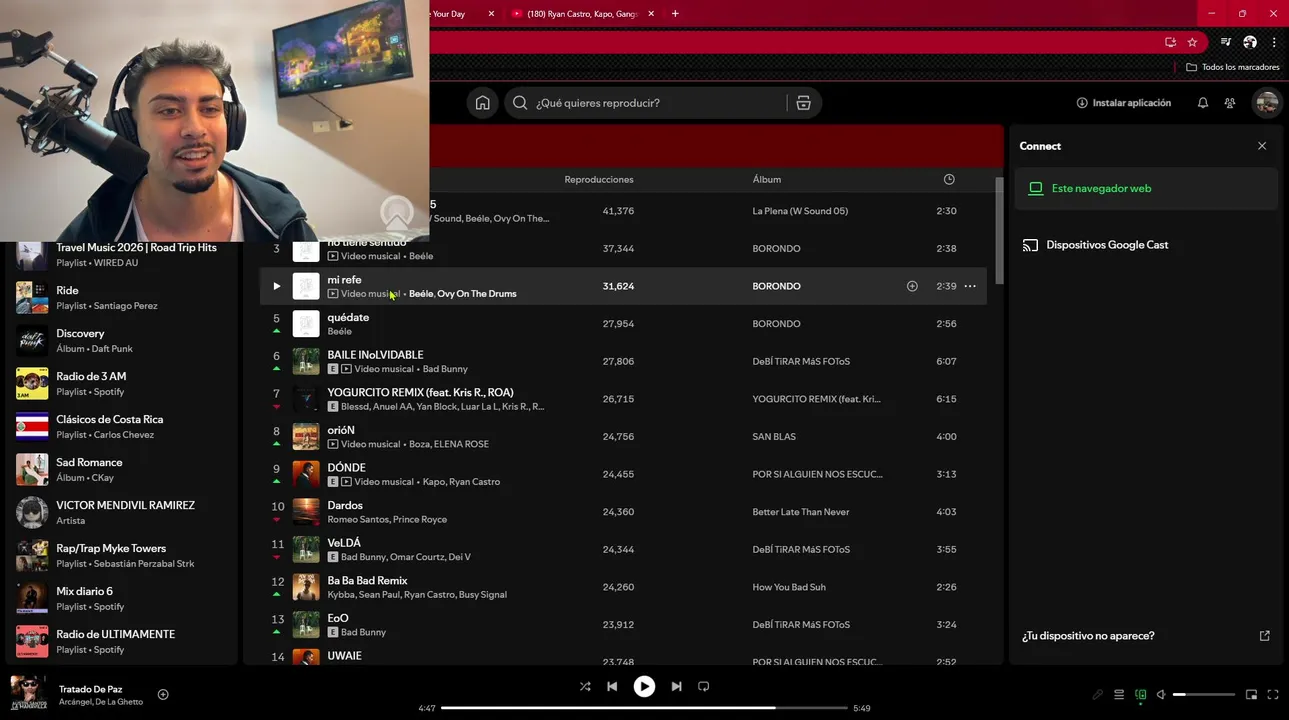Open the 'Ride' playlist by Santiago Perez
Screen dimensions: 1289x720
click(x=122, y=297)
